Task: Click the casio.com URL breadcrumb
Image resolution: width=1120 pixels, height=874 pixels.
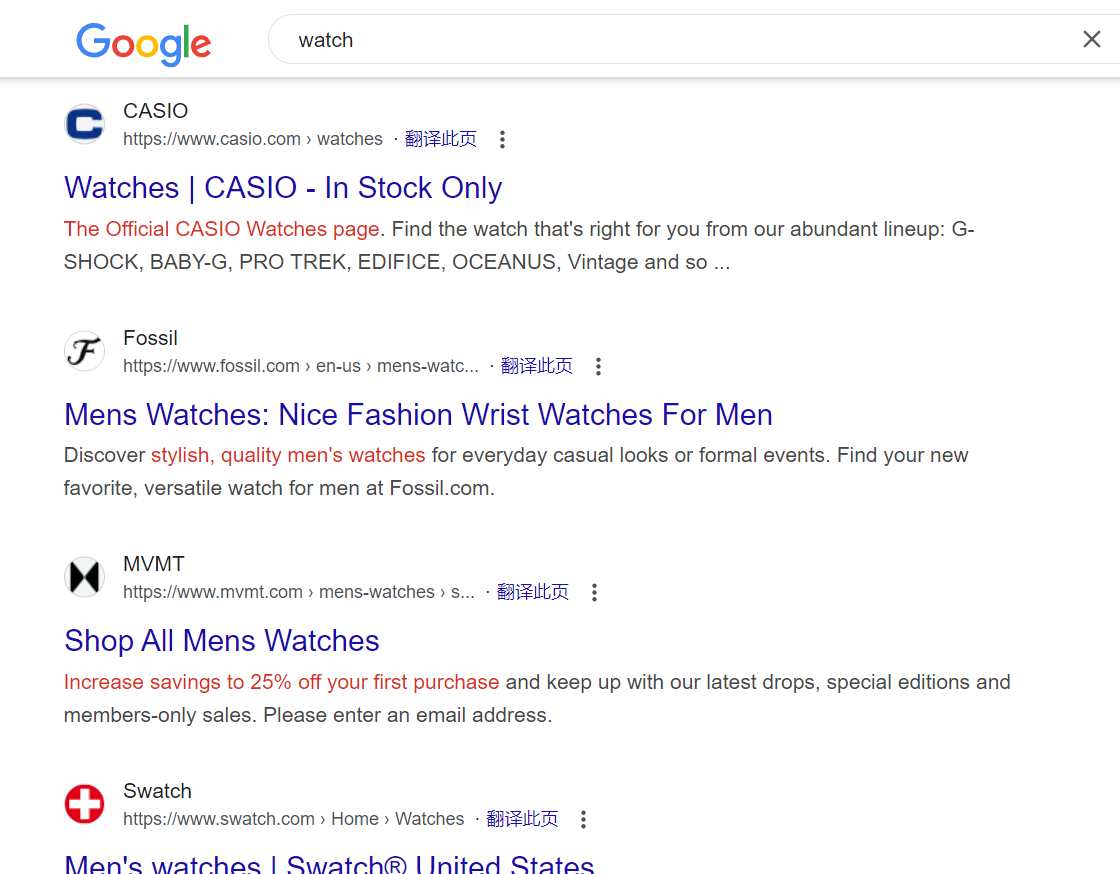Action: point(253,139)
